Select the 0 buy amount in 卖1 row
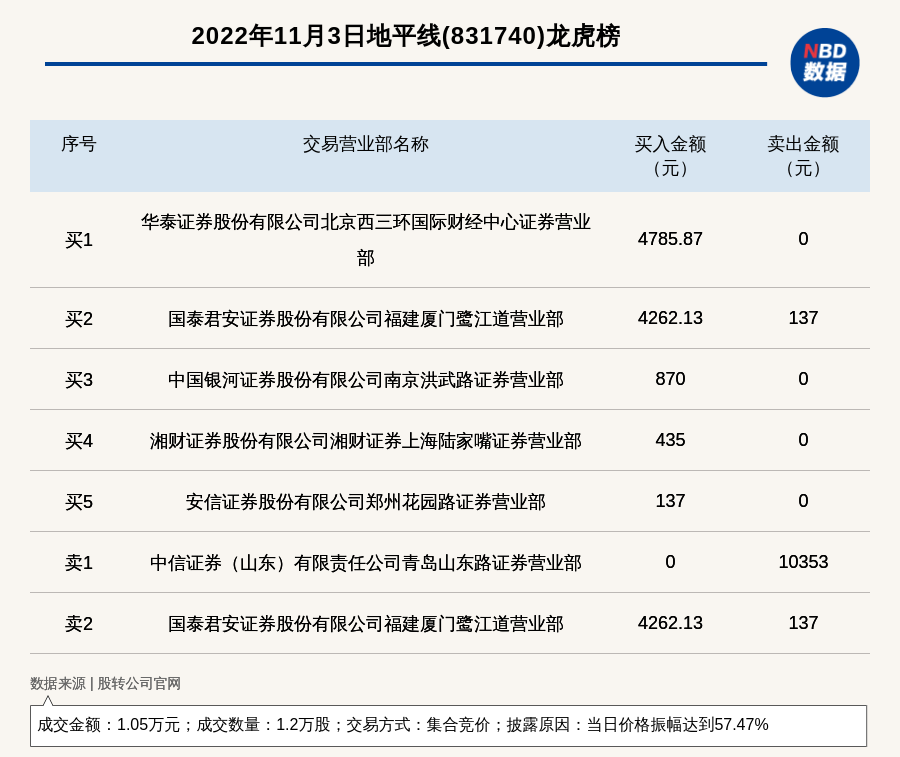The width and height of the screenshot is (900, 757). 670,562
